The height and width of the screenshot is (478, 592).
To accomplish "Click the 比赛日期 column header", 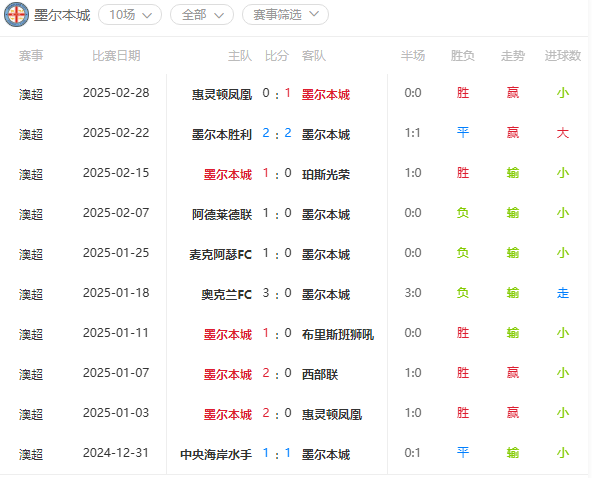I will (x=116, y=56).
